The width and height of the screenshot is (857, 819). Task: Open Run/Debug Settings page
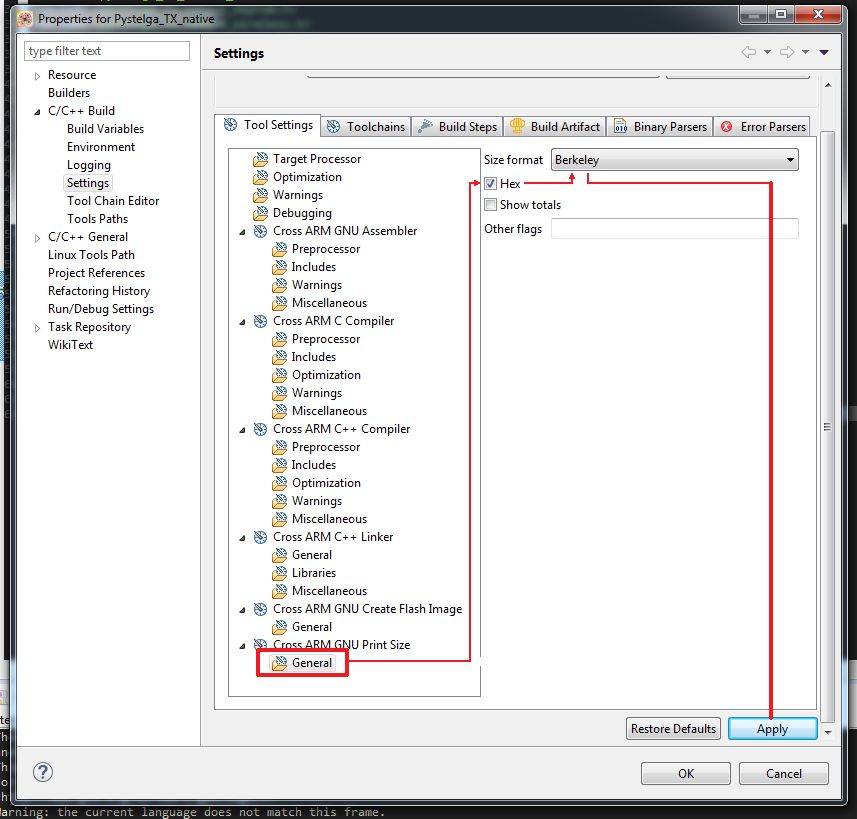click(101, 309)
